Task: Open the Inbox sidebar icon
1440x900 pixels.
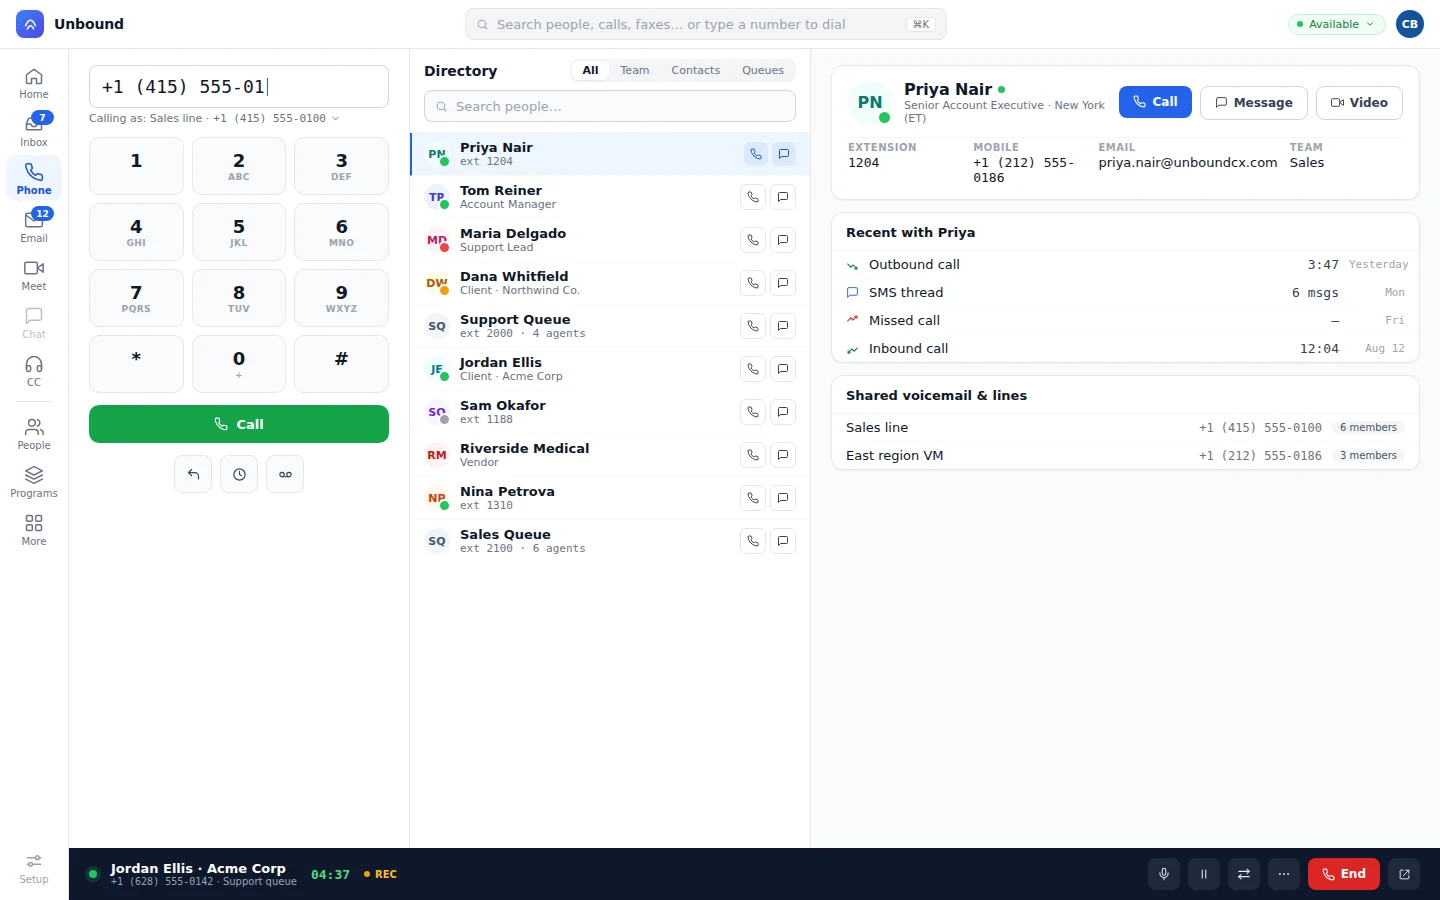Action: pyautogui.click(x=34, y=131)
